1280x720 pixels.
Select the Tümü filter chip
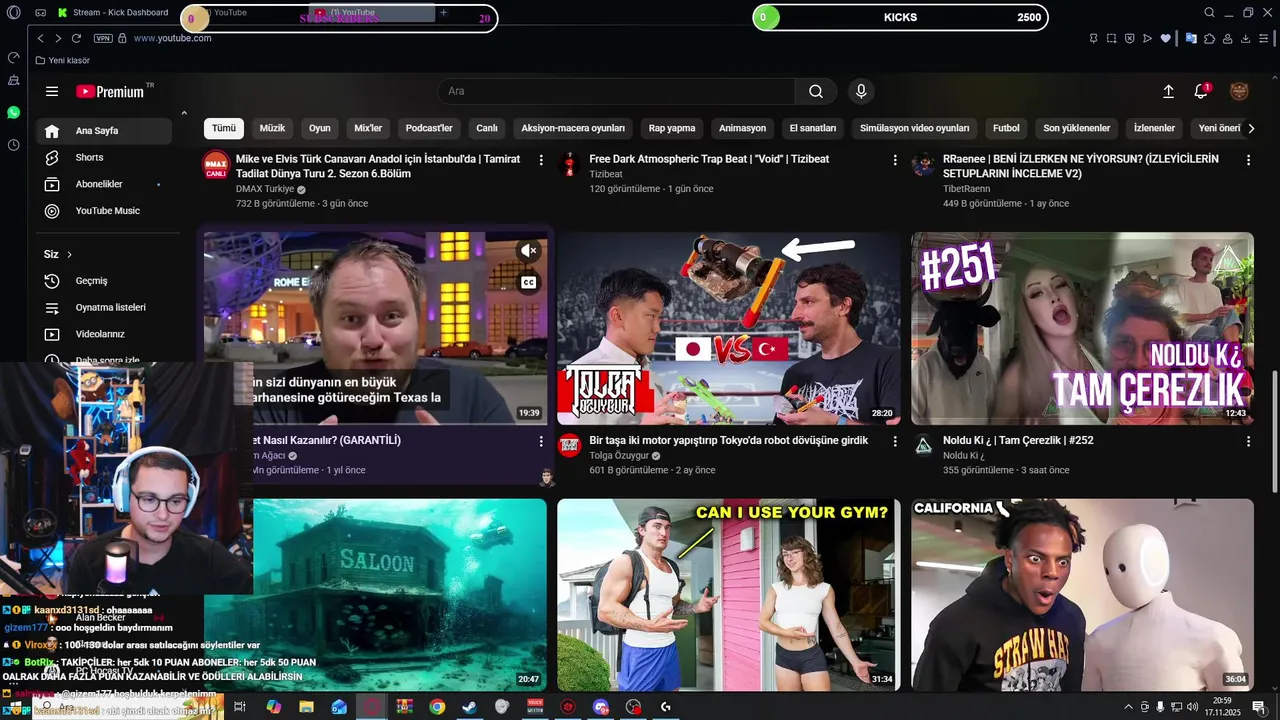point(224,128)
